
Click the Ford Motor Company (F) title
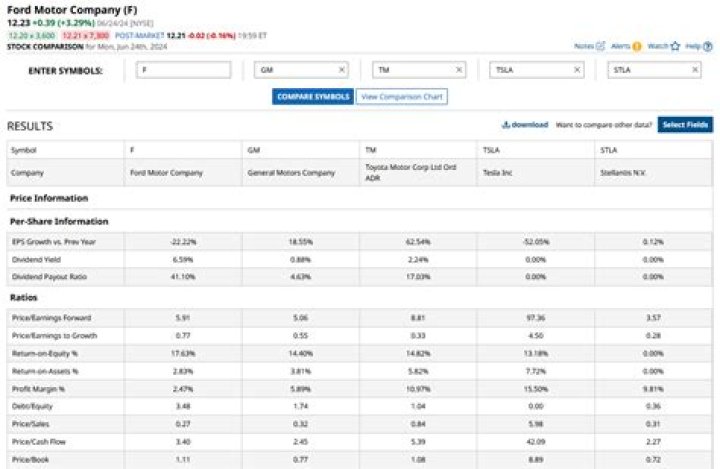coord(72,10)
